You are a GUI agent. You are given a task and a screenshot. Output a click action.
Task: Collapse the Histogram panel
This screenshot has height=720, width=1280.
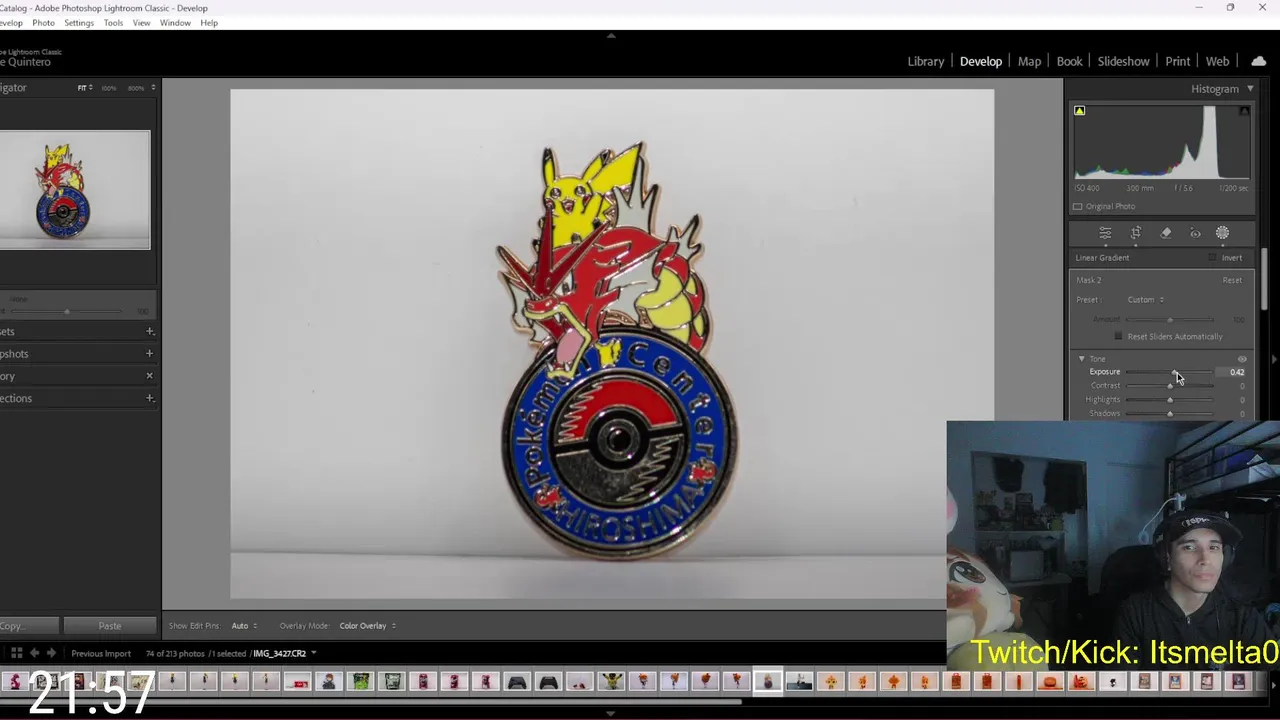(x=1250, y=89)
